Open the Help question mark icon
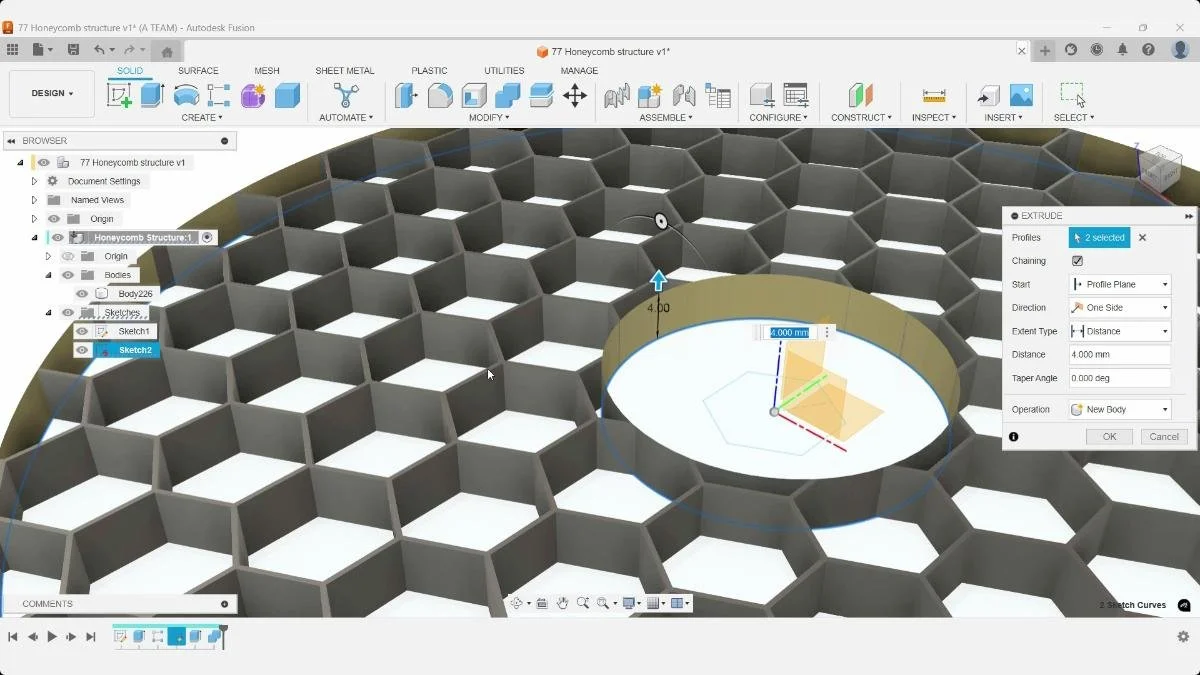The image size is (1200, 675). pos(1149,50)
